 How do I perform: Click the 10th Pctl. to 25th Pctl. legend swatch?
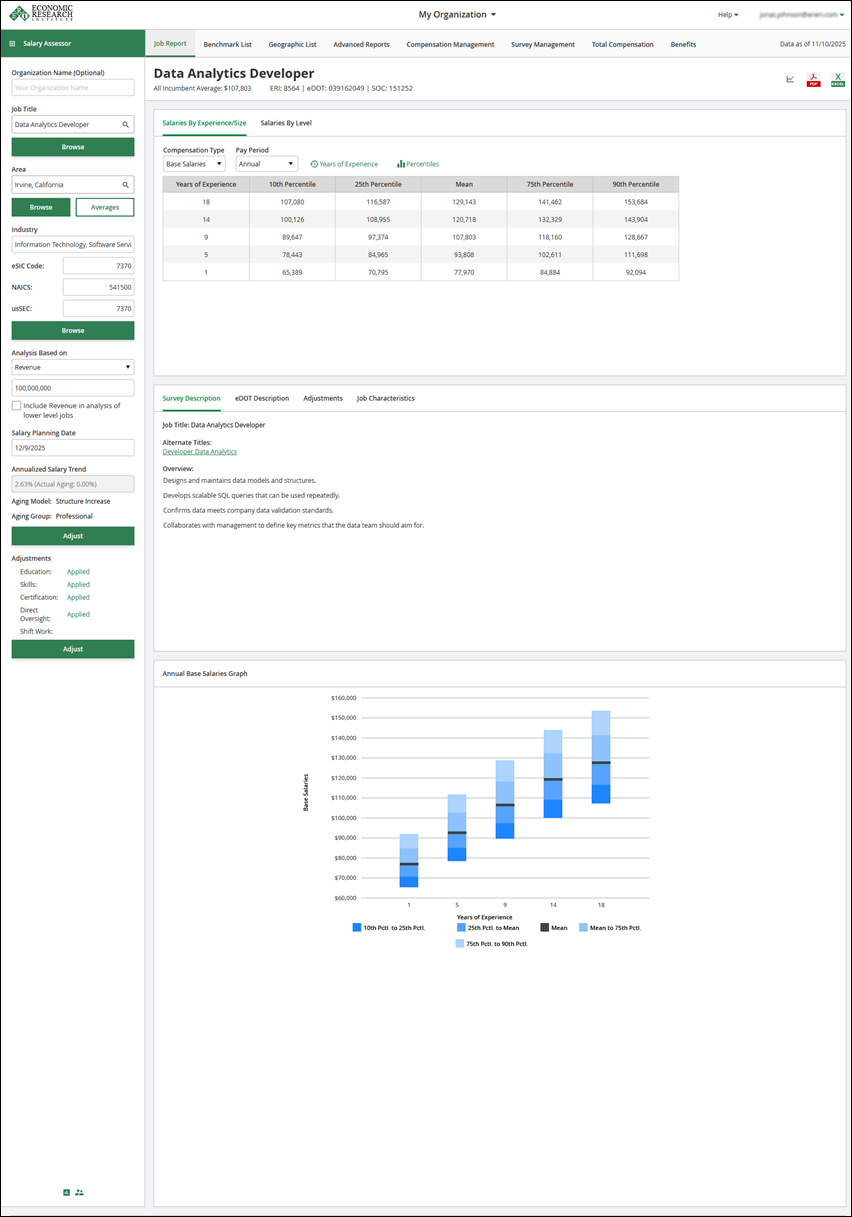[x=357, y=928]
